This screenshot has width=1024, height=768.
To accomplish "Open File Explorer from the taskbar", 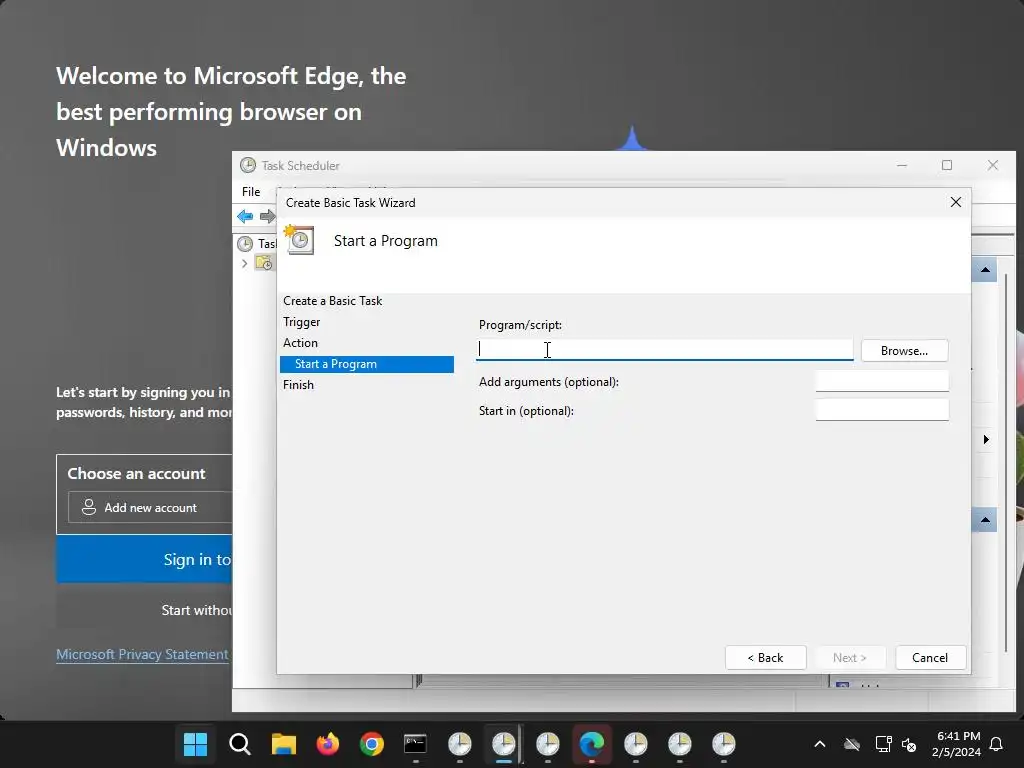I will (x=283, y=744).
